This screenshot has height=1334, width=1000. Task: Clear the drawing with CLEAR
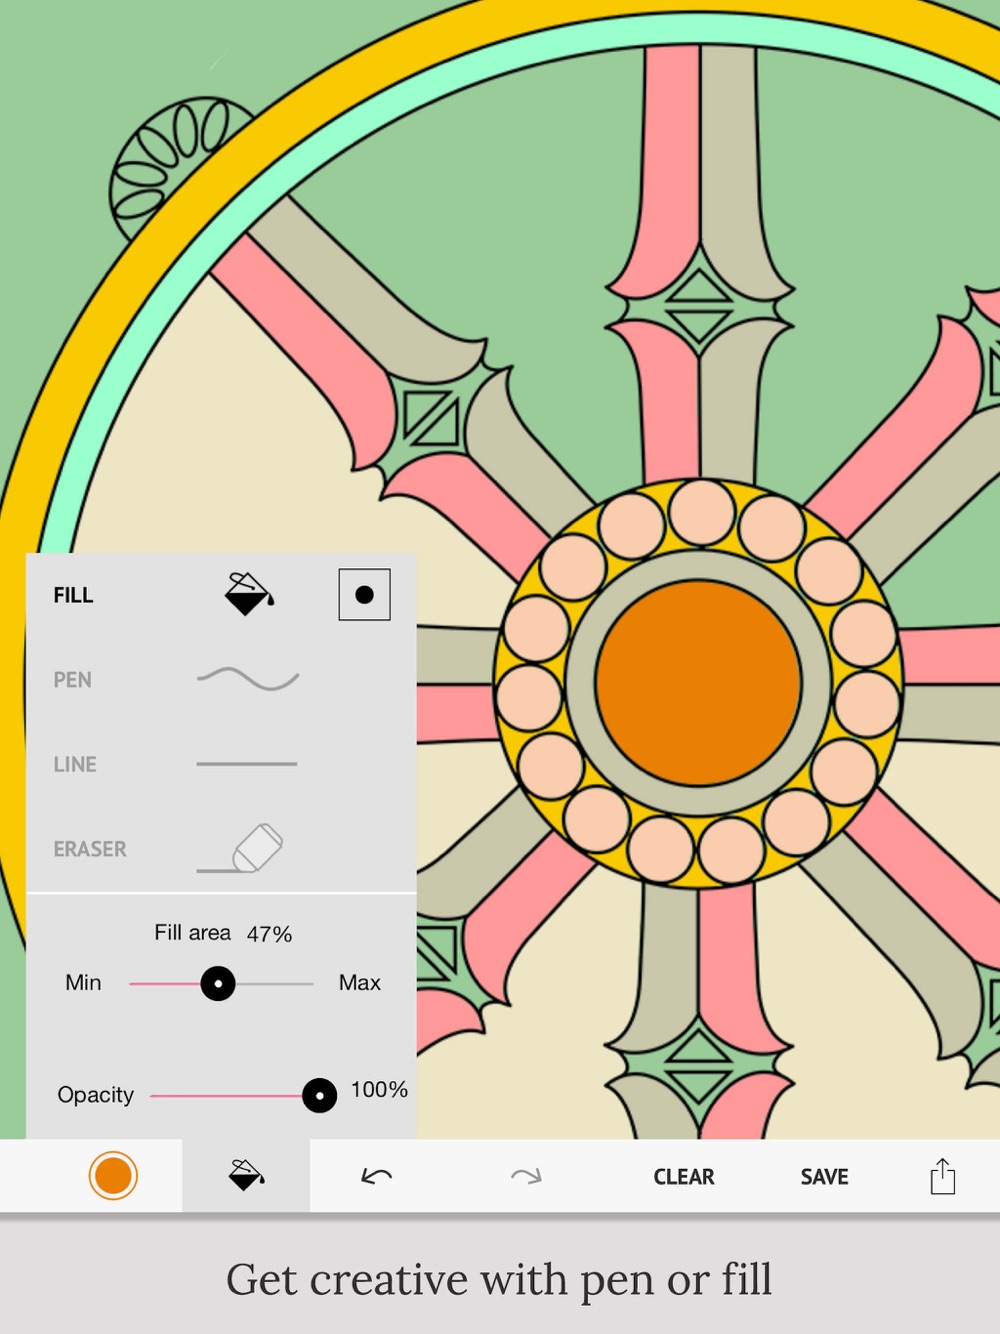684,1177
